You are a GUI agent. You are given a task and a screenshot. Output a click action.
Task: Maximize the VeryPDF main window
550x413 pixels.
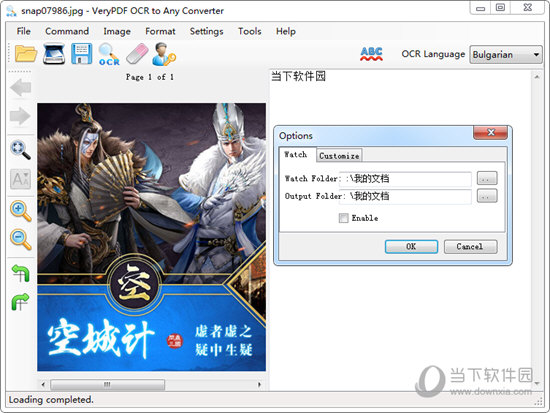point(501,7)
